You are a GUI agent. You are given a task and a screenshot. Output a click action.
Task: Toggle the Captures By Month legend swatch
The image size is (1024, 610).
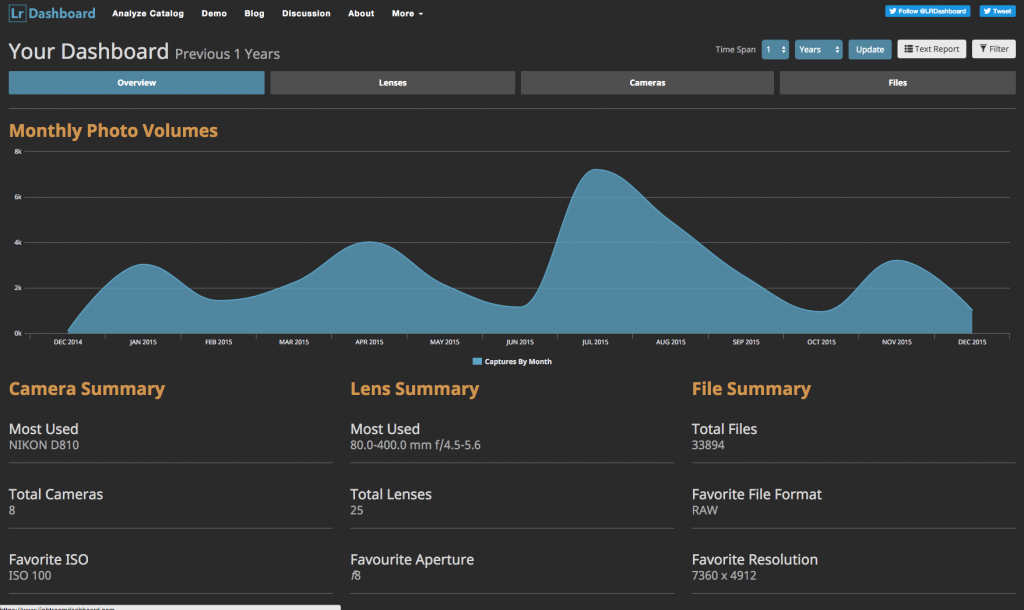pos(477,361)
